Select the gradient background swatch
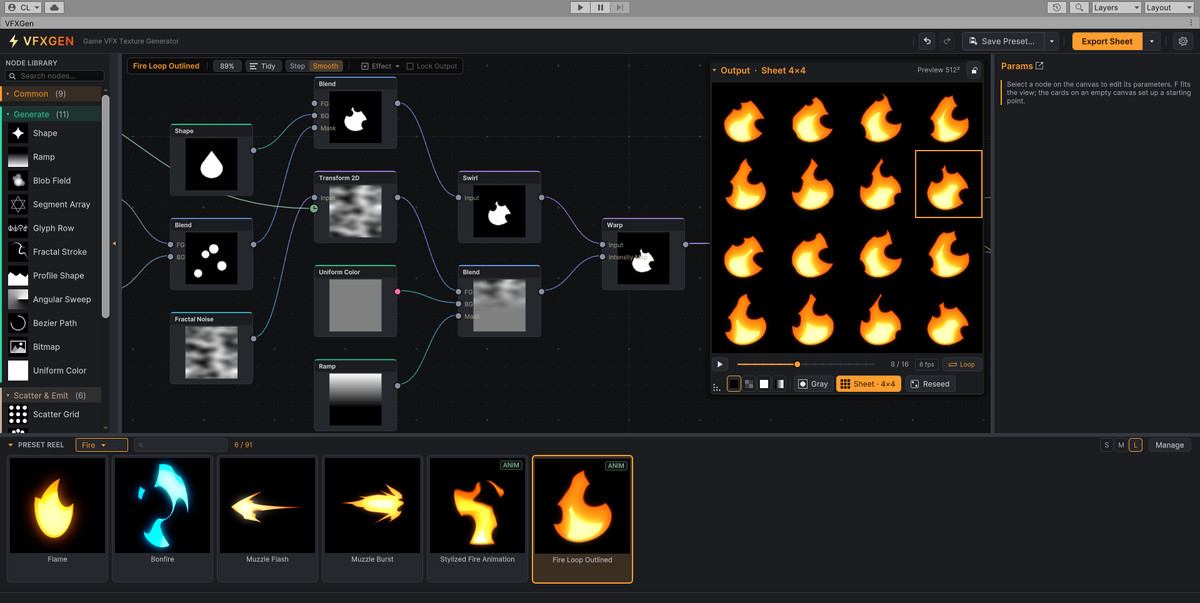Screen dimensions: 1200x603 779,384
